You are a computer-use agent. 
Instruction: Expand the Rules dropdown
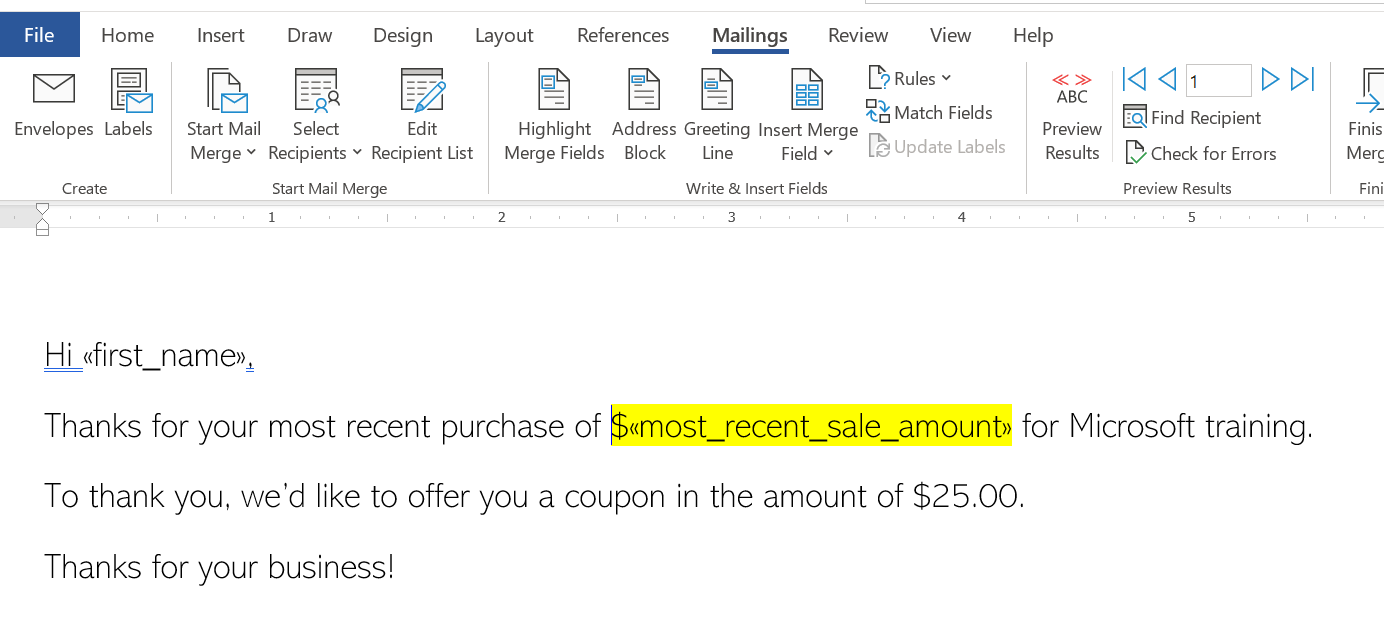point(910,79)
